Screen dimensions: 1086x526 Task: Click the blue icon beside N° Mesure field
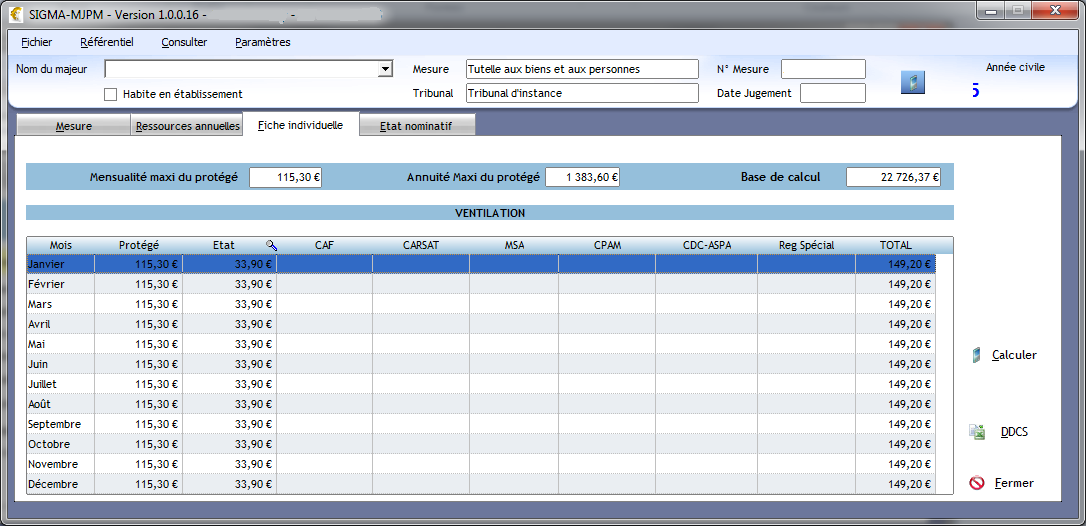click(912, 82)
